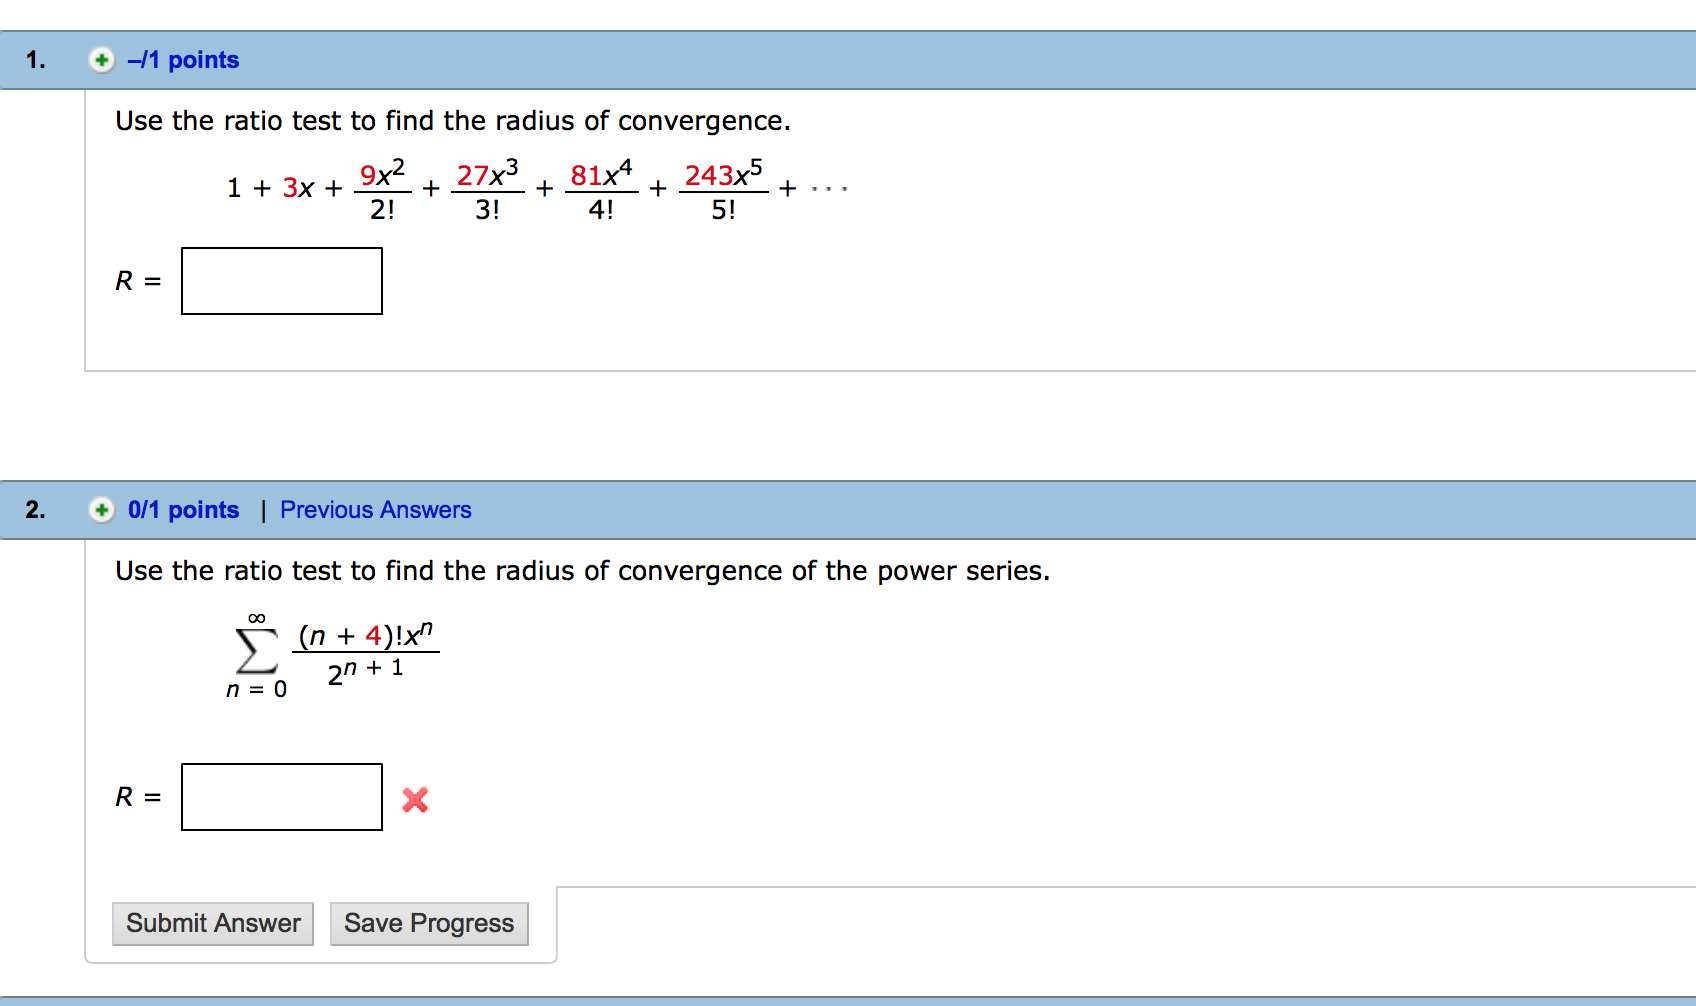Click the R = answer box for problem 1
Image resolution: width=1696 pixels, height=1006 pixels.
281,281
